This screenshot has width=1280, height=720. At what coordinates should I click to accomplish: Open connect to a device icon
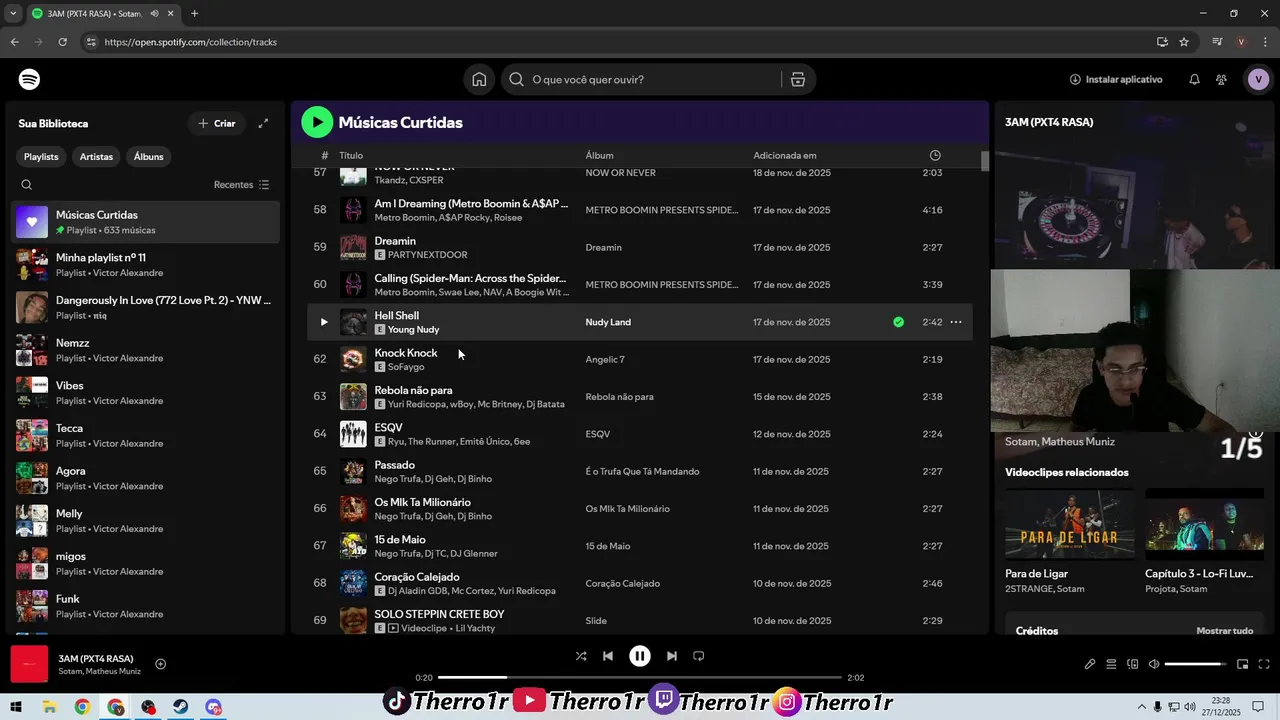point(1133,664)
